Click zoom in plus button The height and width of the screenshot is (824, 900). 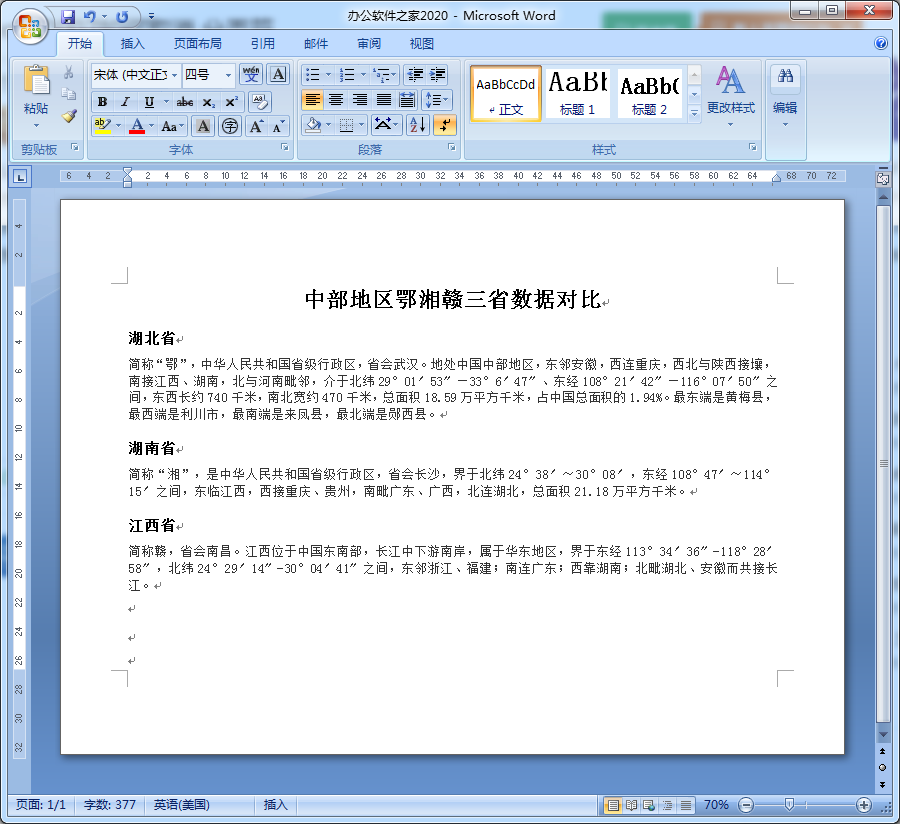pos(864,805)
